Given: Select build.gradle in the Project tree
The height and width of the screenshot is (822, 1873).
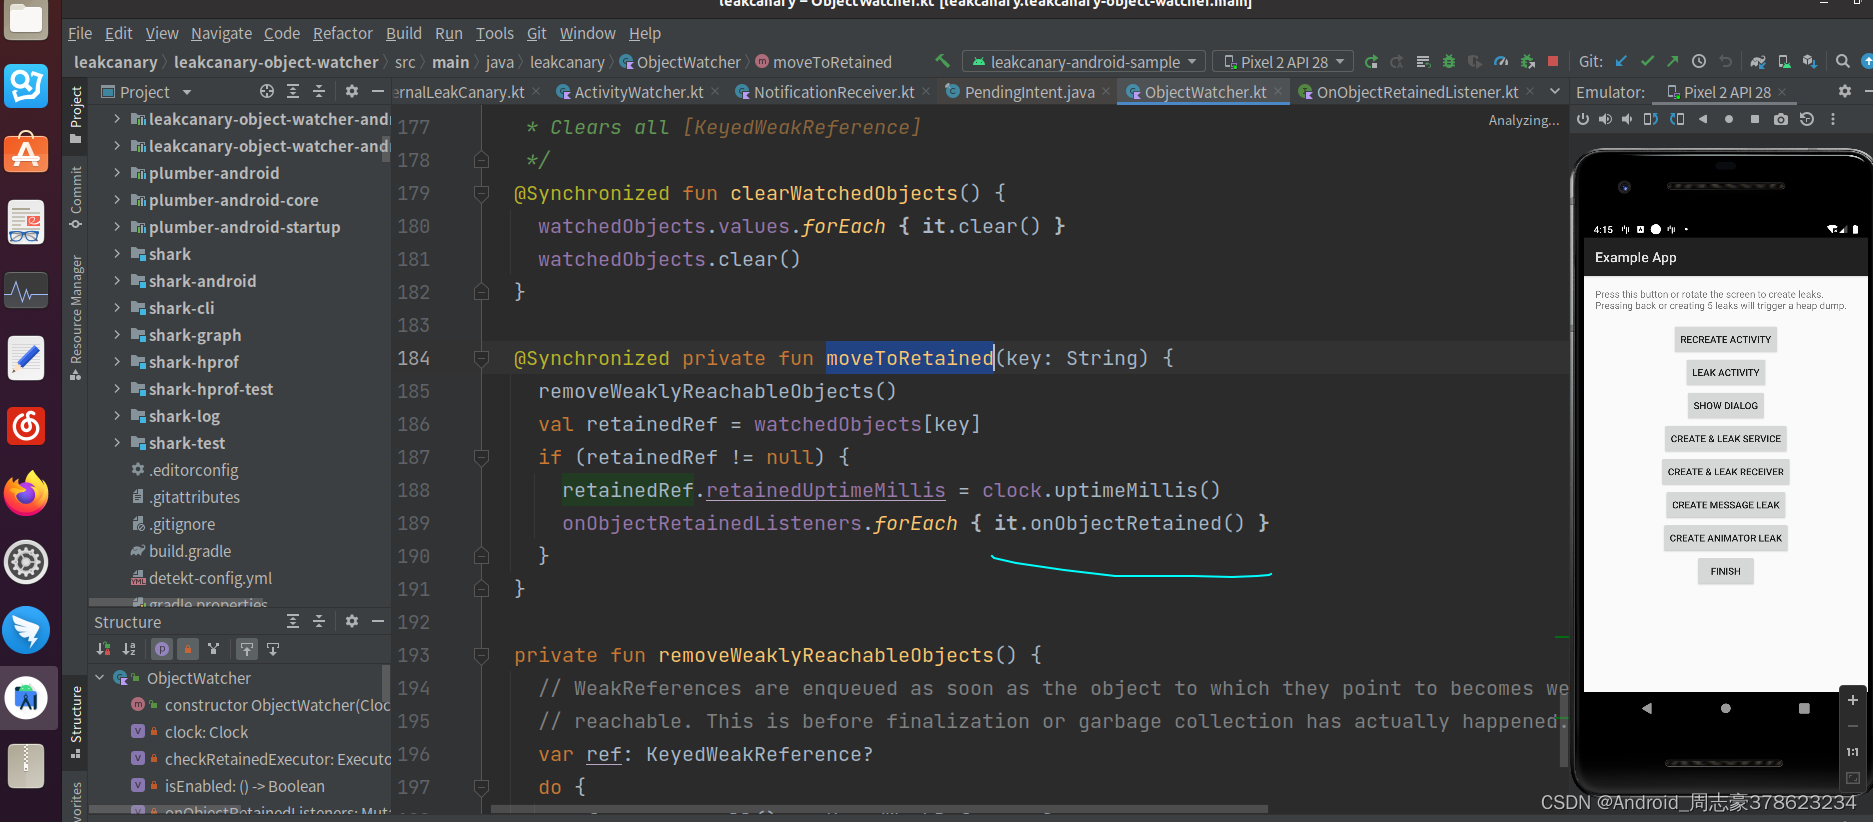Looking at the screenshot, I should point(189,551).
